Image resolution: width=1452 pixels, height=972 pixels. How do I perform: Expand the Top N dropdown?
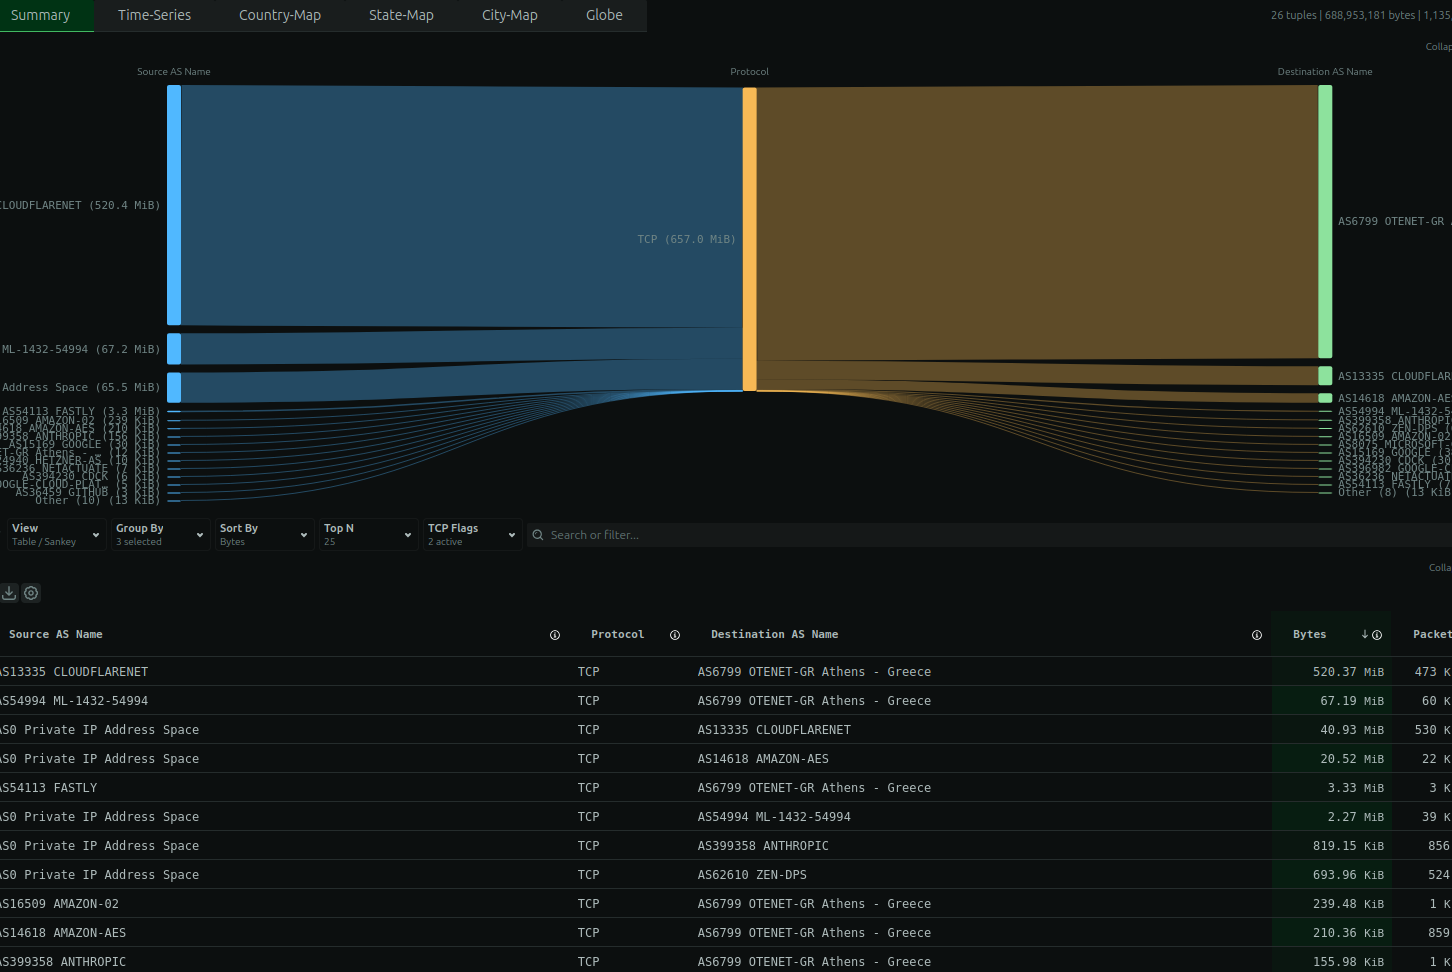point(368,535)
